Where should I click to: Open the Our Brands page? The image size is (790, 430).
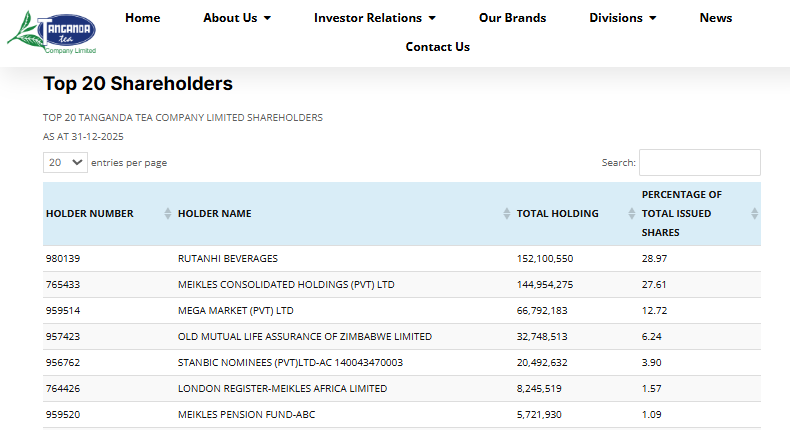point(512,18)
